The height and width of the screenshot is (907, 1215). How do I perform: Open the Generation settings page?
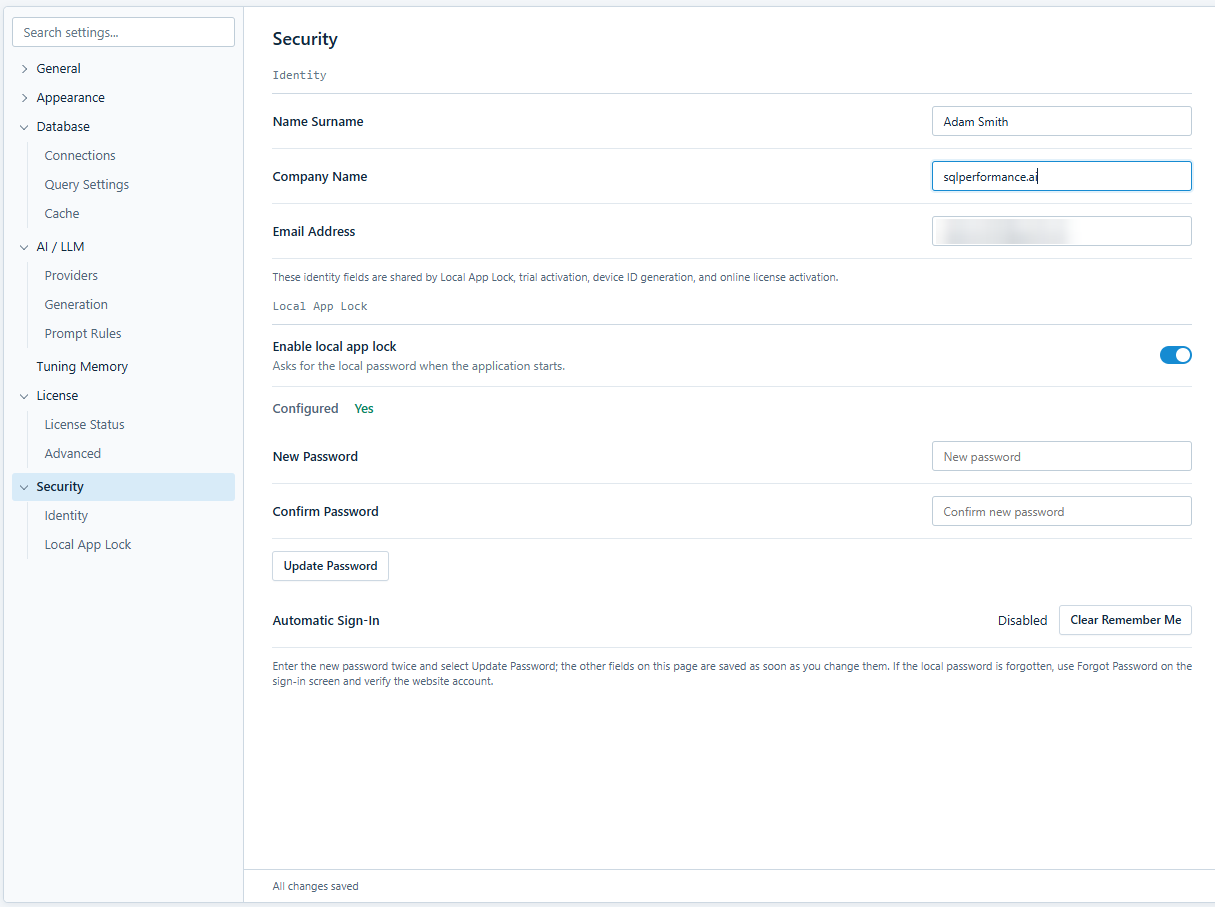(x=76, y=305)
